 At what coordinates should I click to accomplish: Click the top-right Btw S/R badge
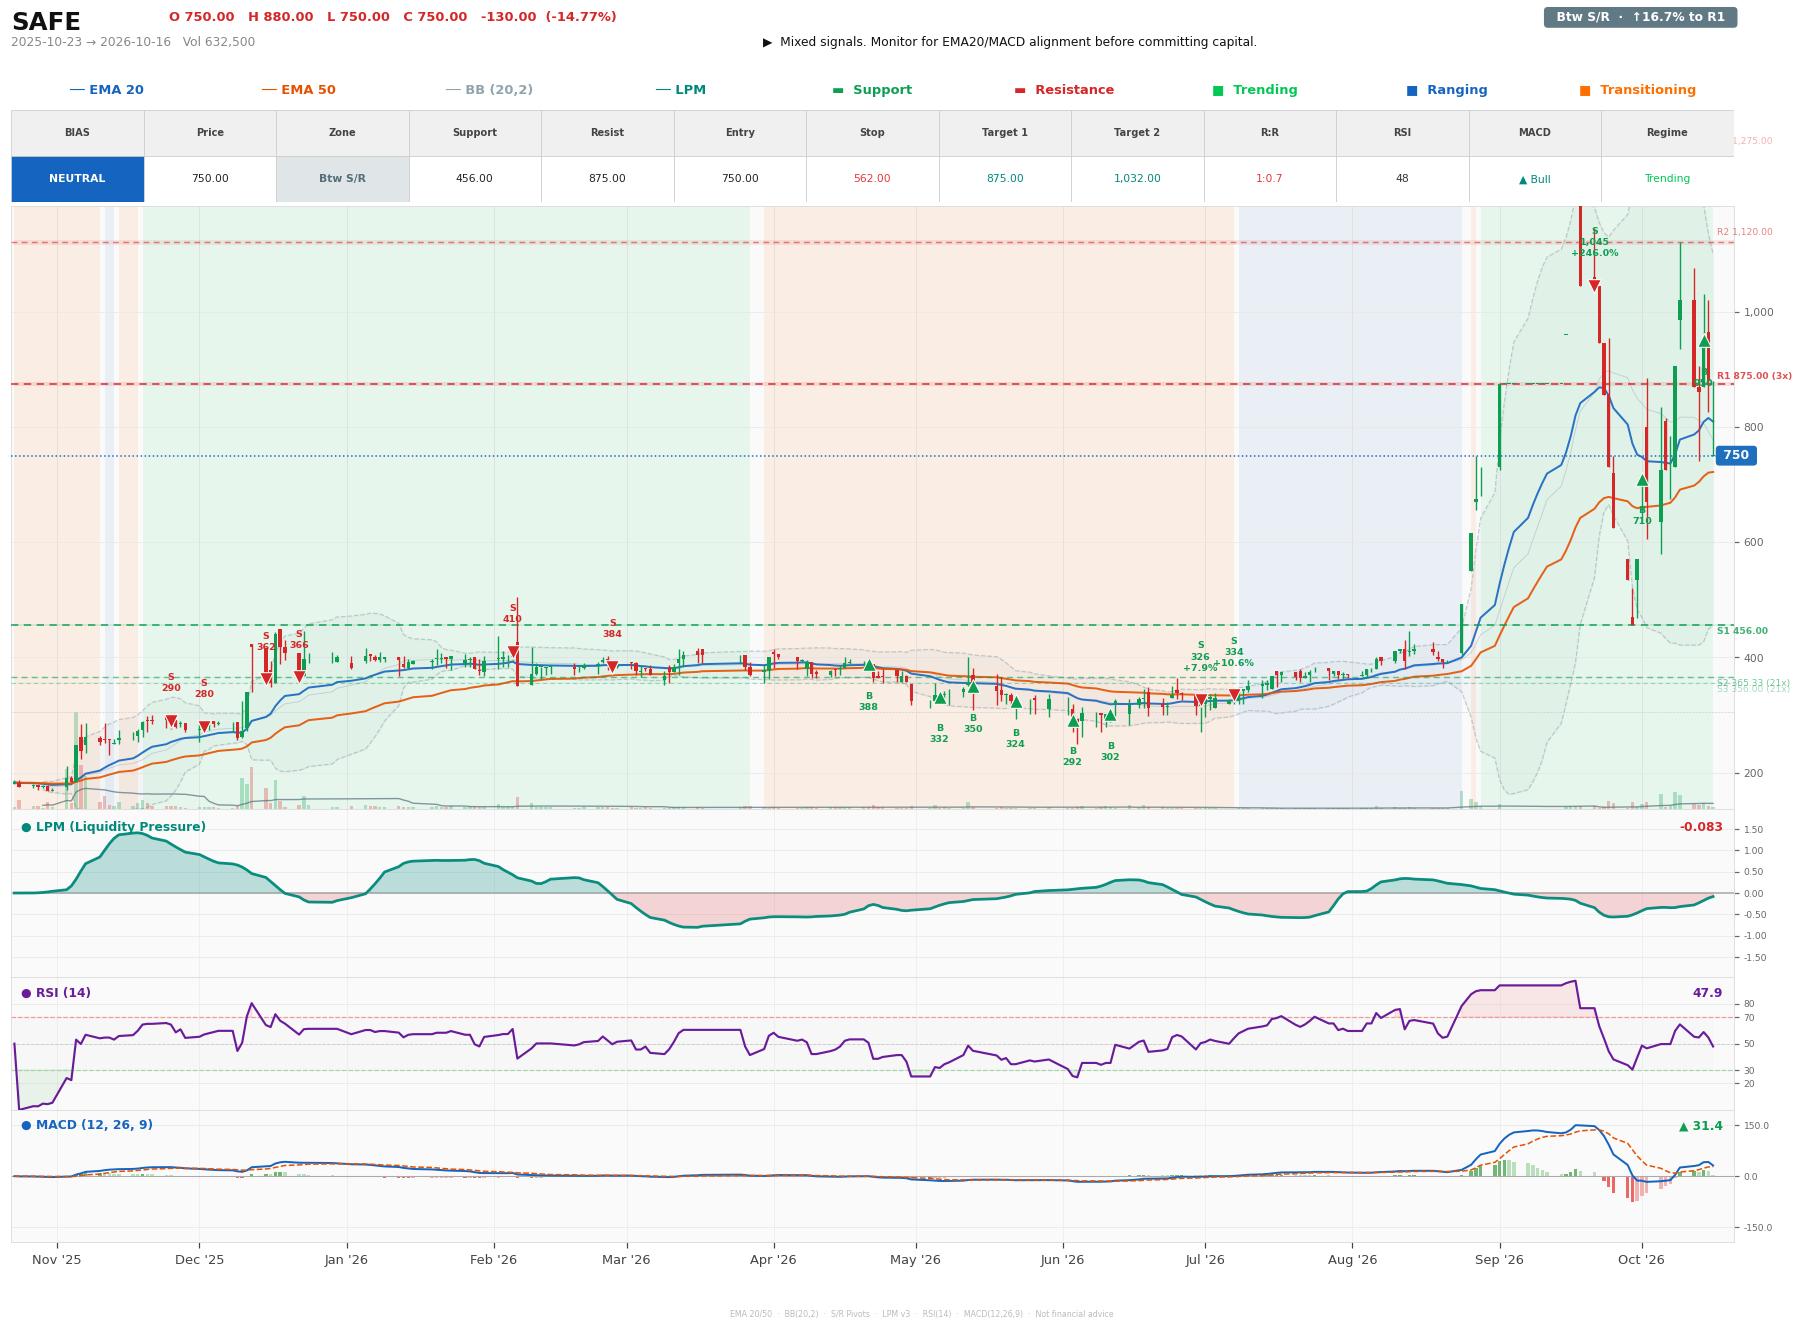[x=1640, y=17]
